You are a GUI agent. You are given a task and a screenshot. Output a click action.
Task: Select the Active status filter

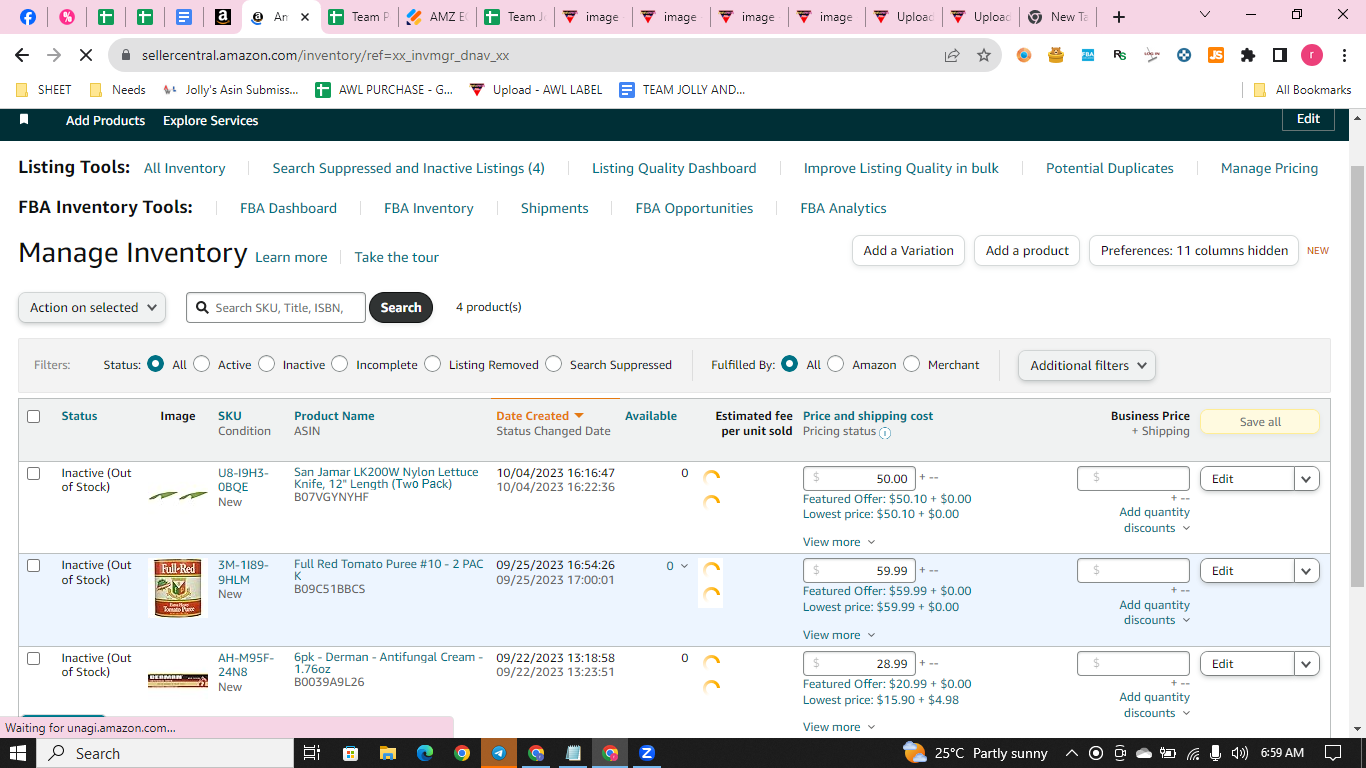[202, 364]
